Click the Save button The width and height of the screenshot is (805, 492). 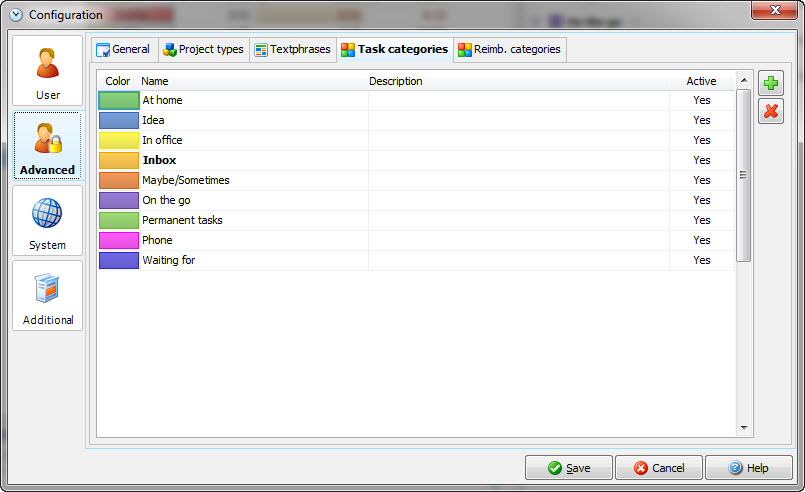click(569, 468)
